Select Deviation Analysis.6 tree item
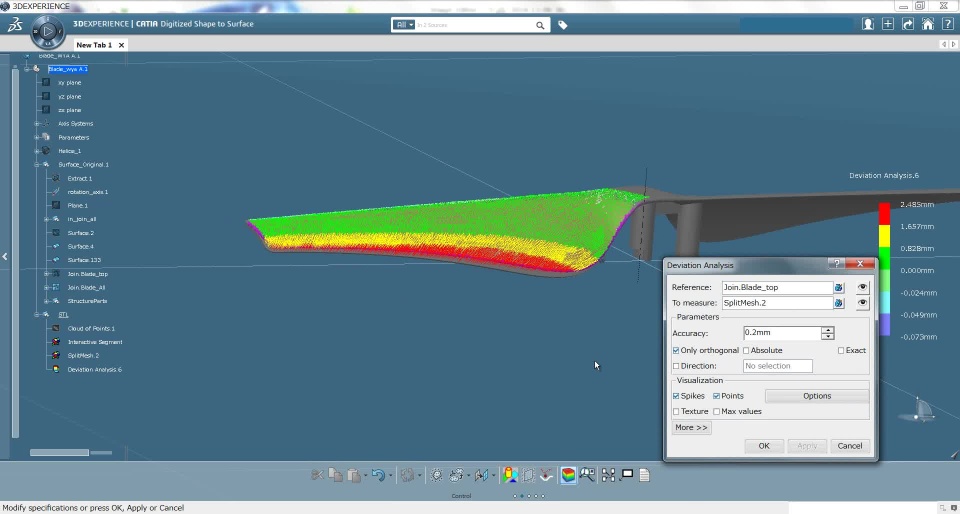Viewport: 960px width, 514px height. [94, 370]
